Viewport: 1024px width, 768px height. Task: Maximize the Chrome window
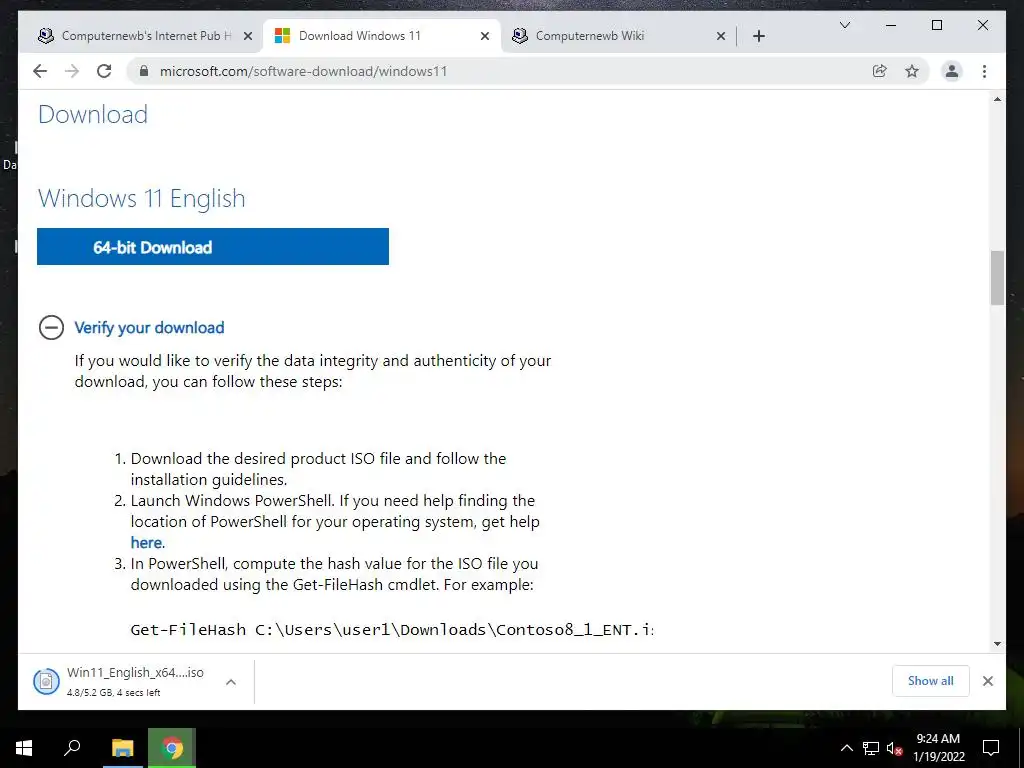coord(936,25)
